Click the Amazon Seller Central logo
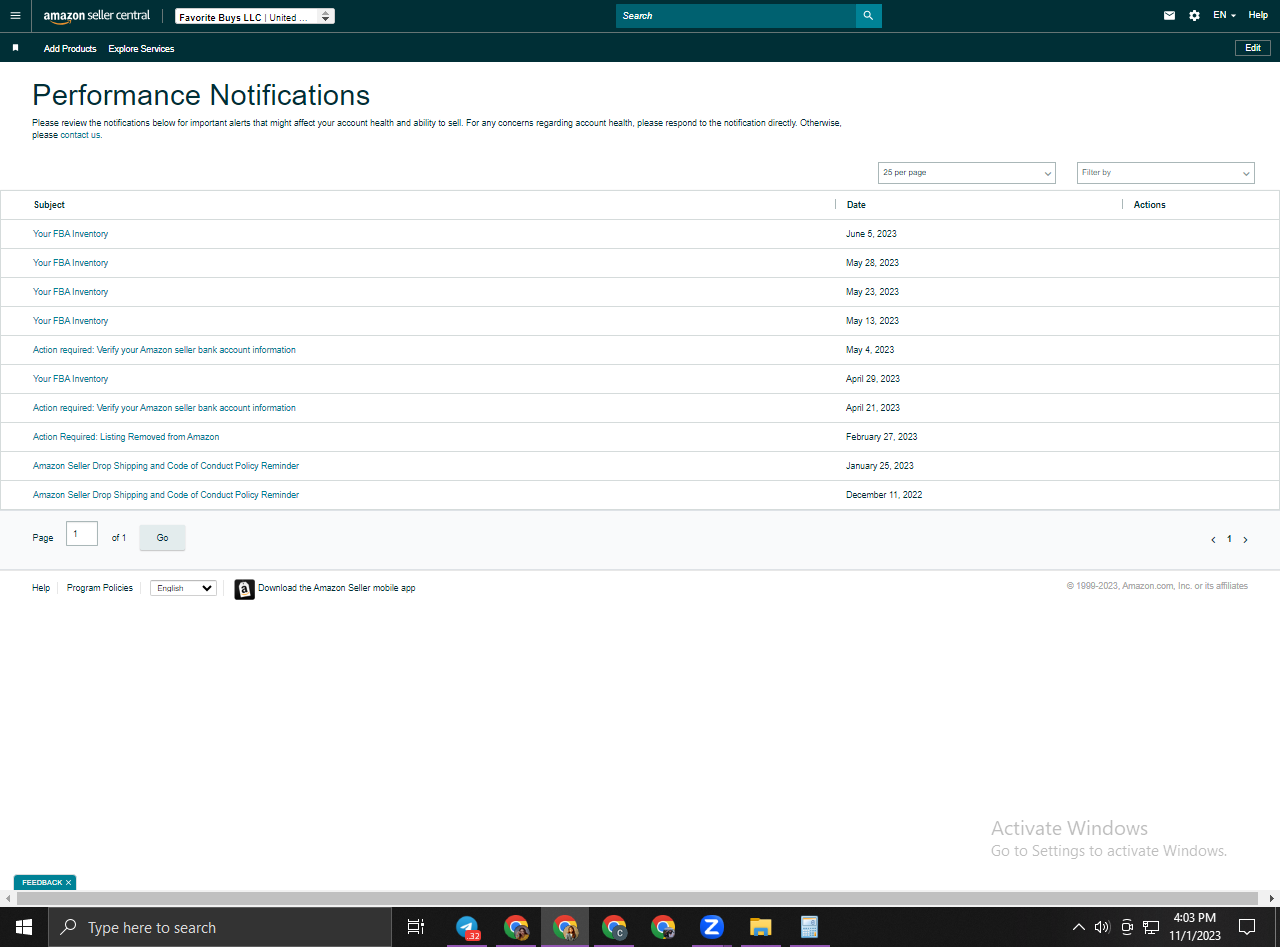Viewport: 1280px width, 947px height. click(97, 16)
